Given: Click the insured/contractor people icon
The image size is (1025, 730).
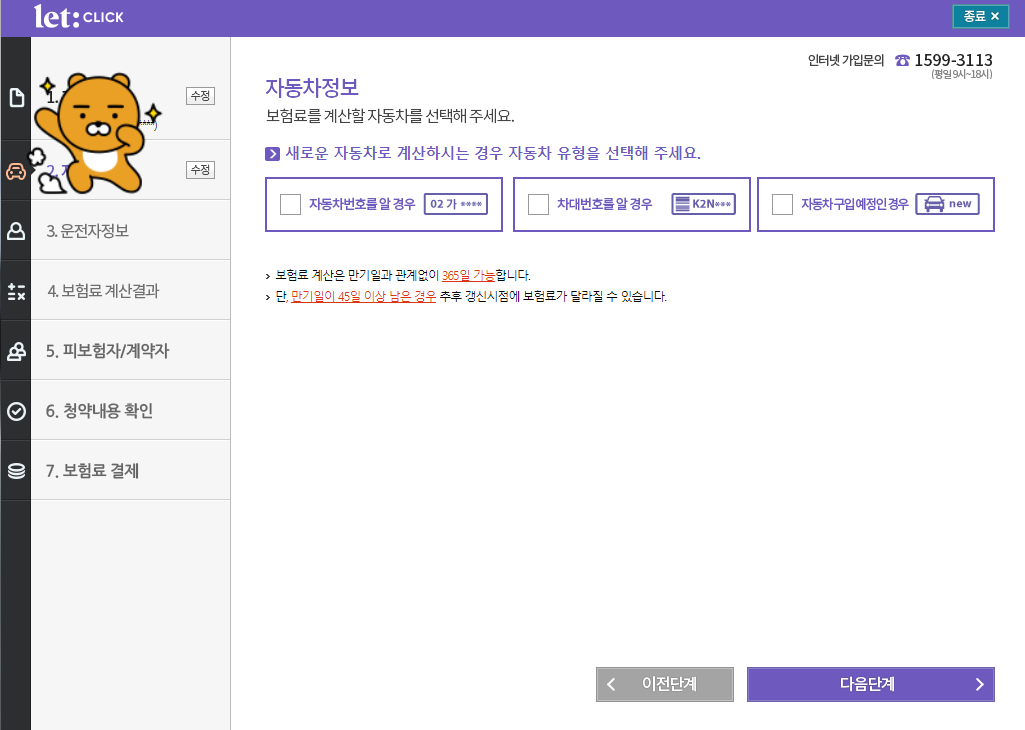Looking at the screenshot, I should (x=16, y=351).
